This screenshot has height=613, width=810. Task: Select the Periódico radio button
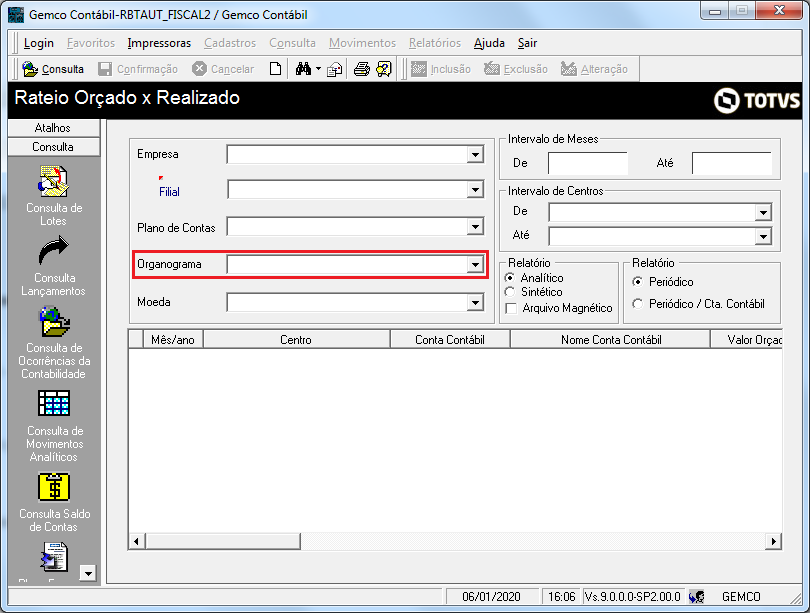pos(638,282)
